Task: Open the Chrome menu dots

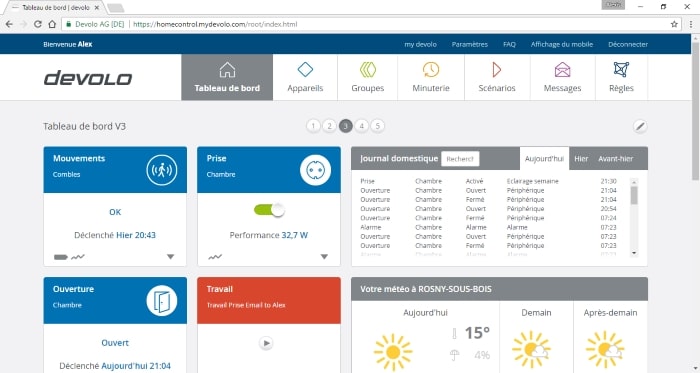Action: pyautogui.click(x=691, y=24)
